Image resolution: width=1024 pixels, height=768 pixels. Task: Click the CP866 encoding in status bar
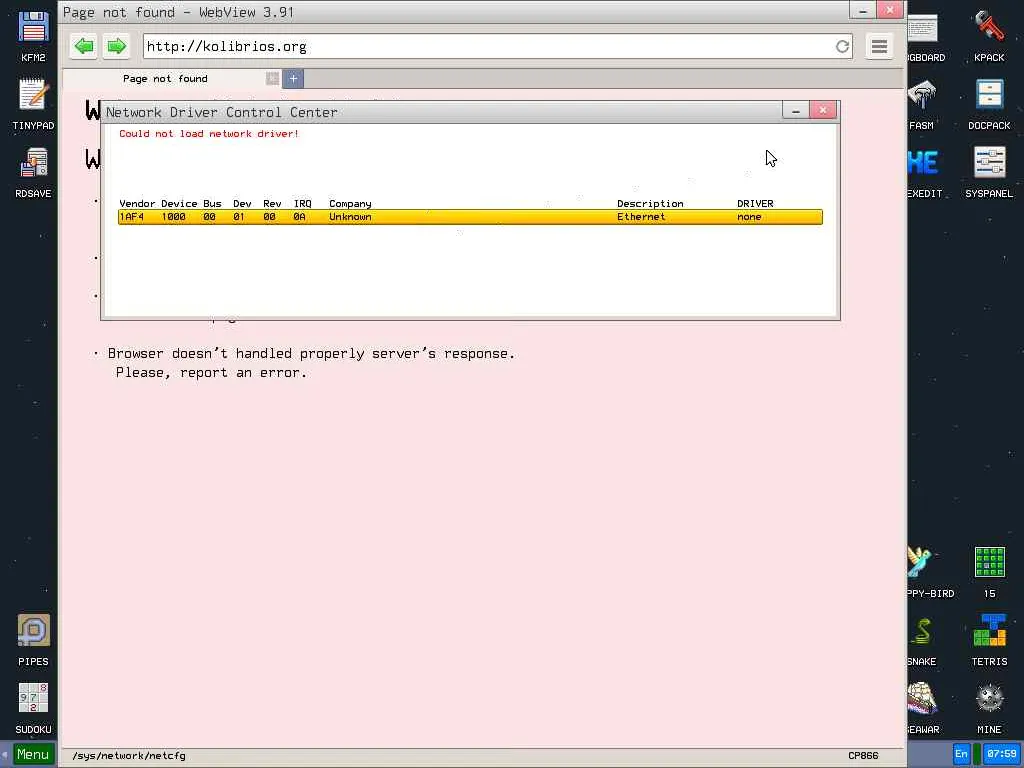point(863,756)
